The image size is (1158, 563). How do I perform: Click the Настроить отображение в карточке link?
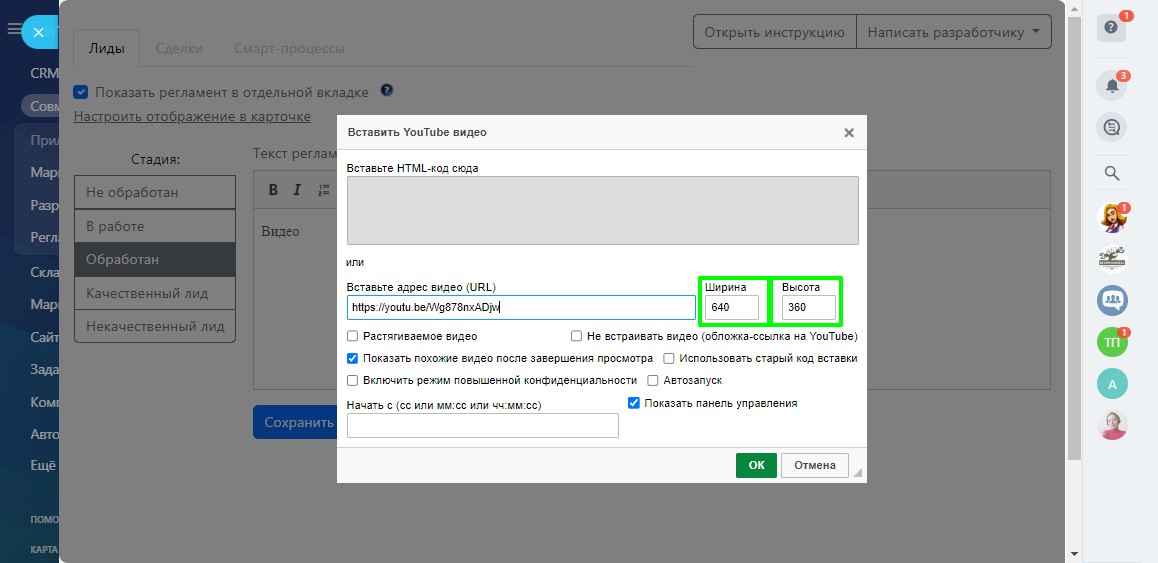pos(192,116)
